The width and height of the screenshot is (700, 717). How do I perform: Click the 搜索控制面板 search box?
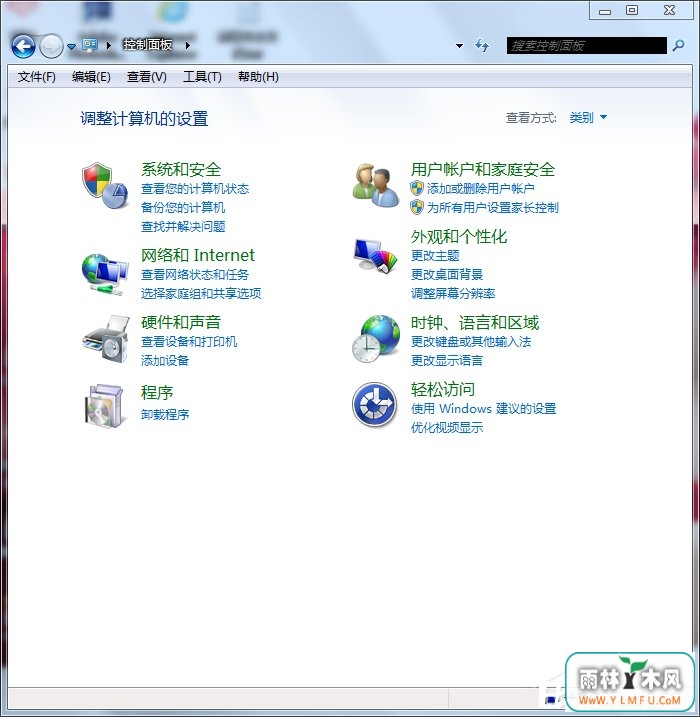[587, 45]
